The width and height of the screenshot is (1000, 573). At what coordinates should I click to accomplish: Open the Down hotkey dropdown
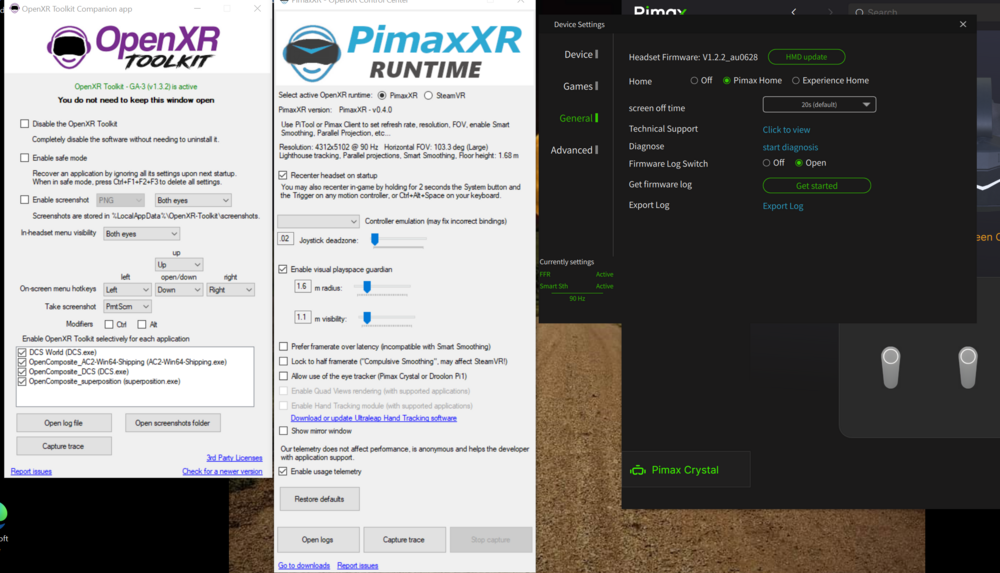[179, 290]
